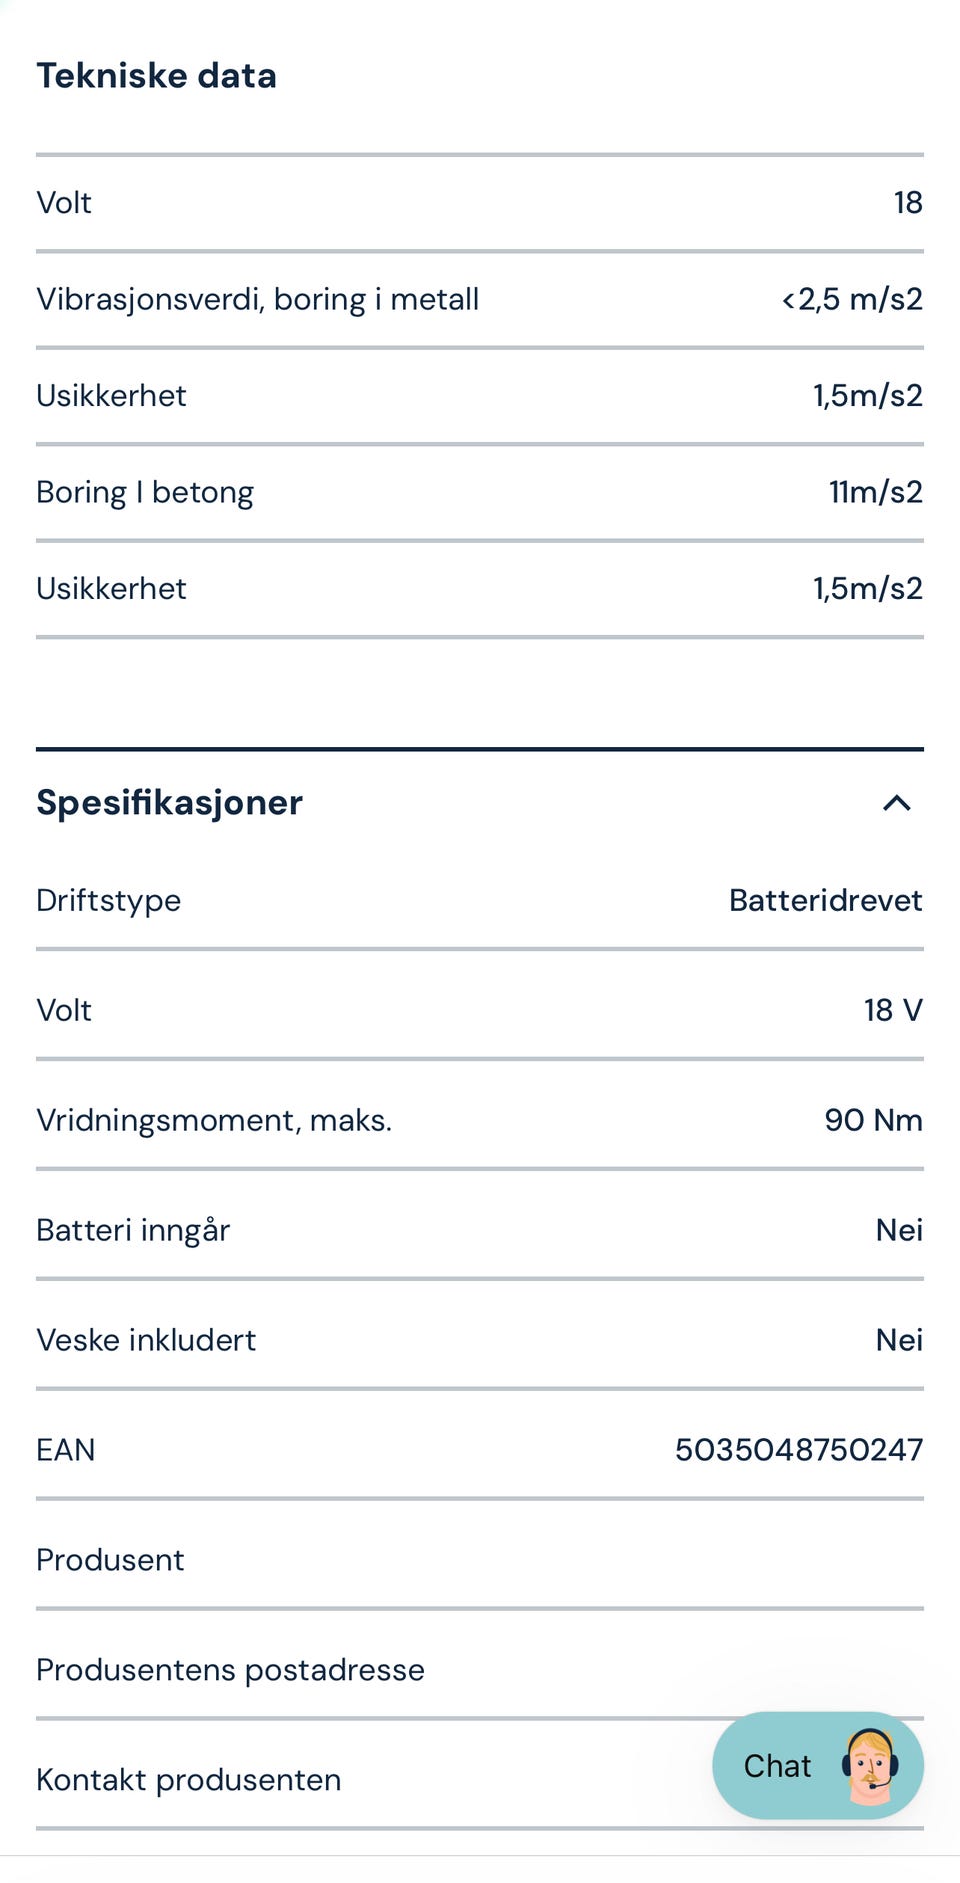Screen dimensions: 960x1883
Task: Collapse the Spesifikasjoner section chevron
Action: (x=896, y=803)
